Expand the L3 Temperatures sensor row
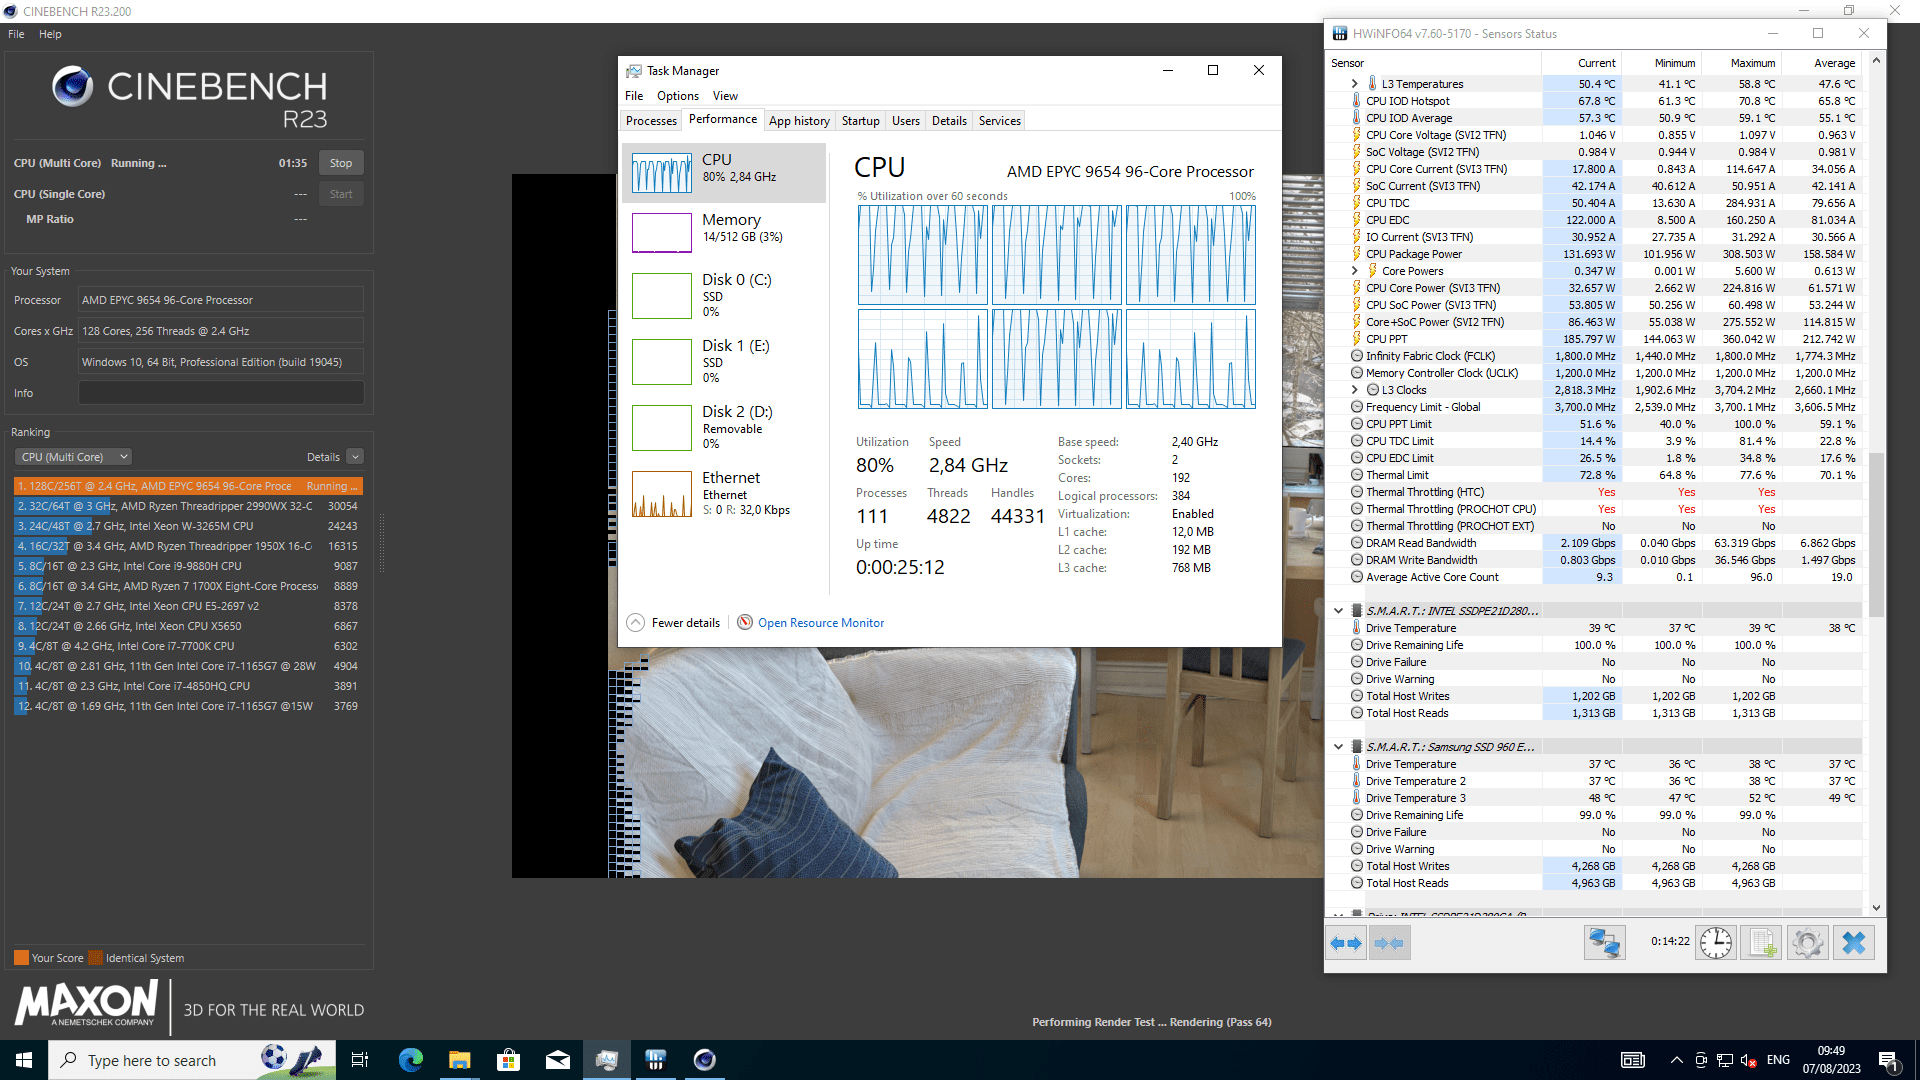The image size is (1920, 1080). coord(1354,84)
